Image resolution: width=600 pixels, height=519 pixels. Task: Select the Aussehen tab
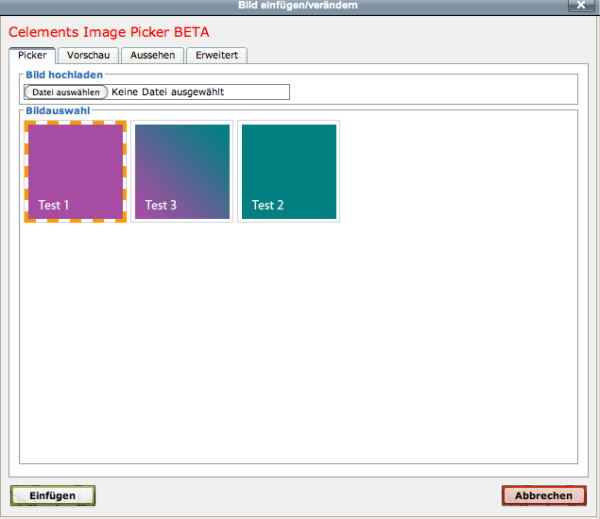click(x=153, y=55)
